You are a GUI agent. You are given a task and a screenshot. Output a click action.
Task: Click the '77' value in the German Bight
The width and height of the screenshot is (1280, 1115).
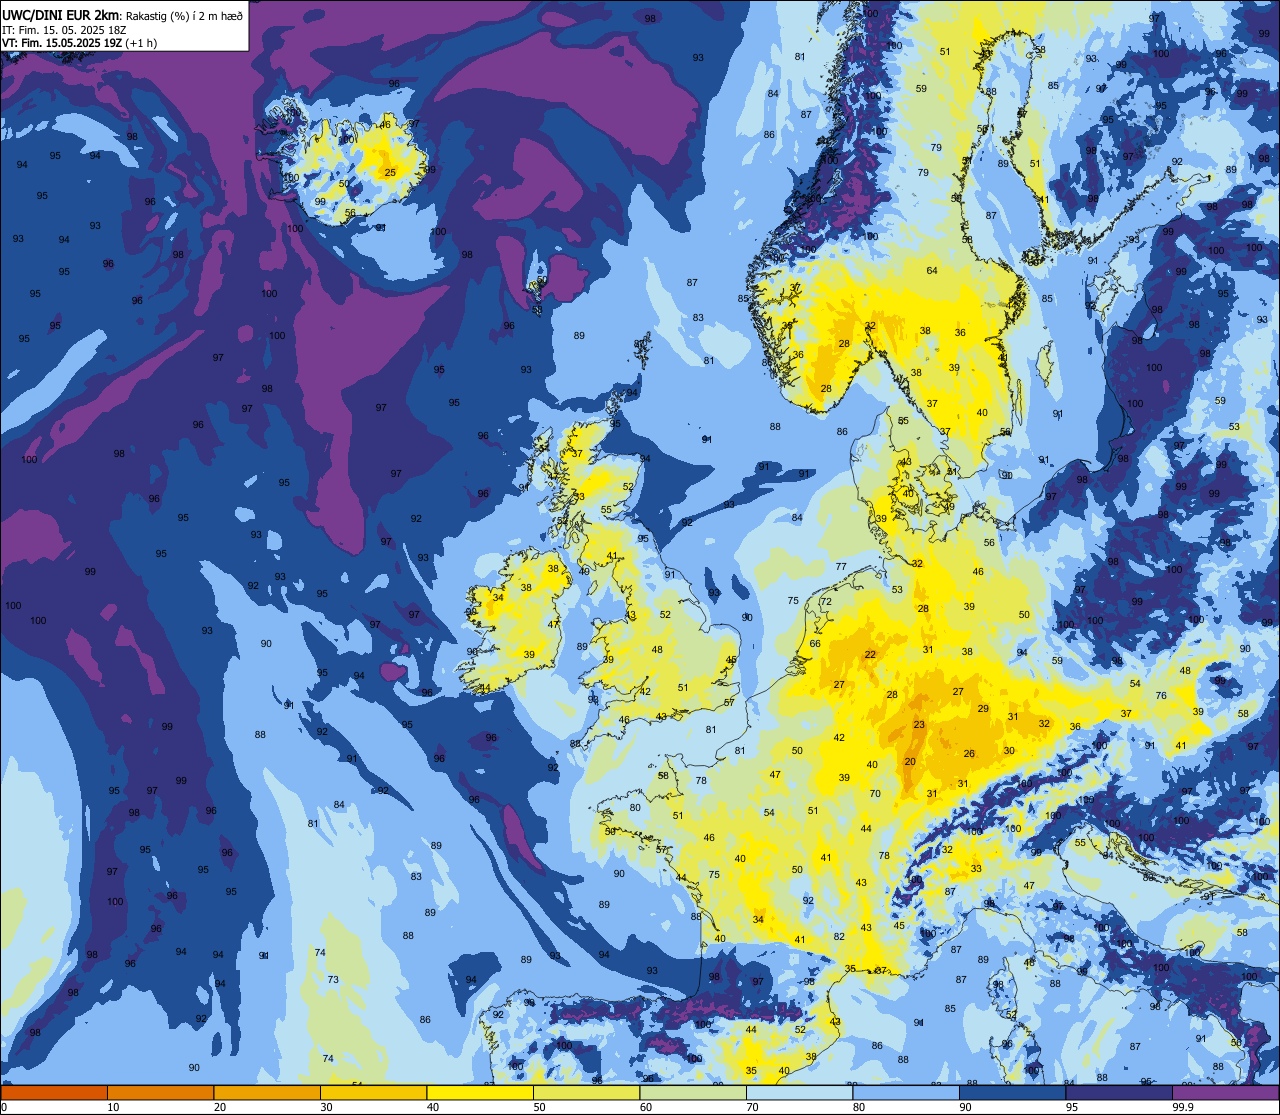pyautogui.click(x=841, y=567)
